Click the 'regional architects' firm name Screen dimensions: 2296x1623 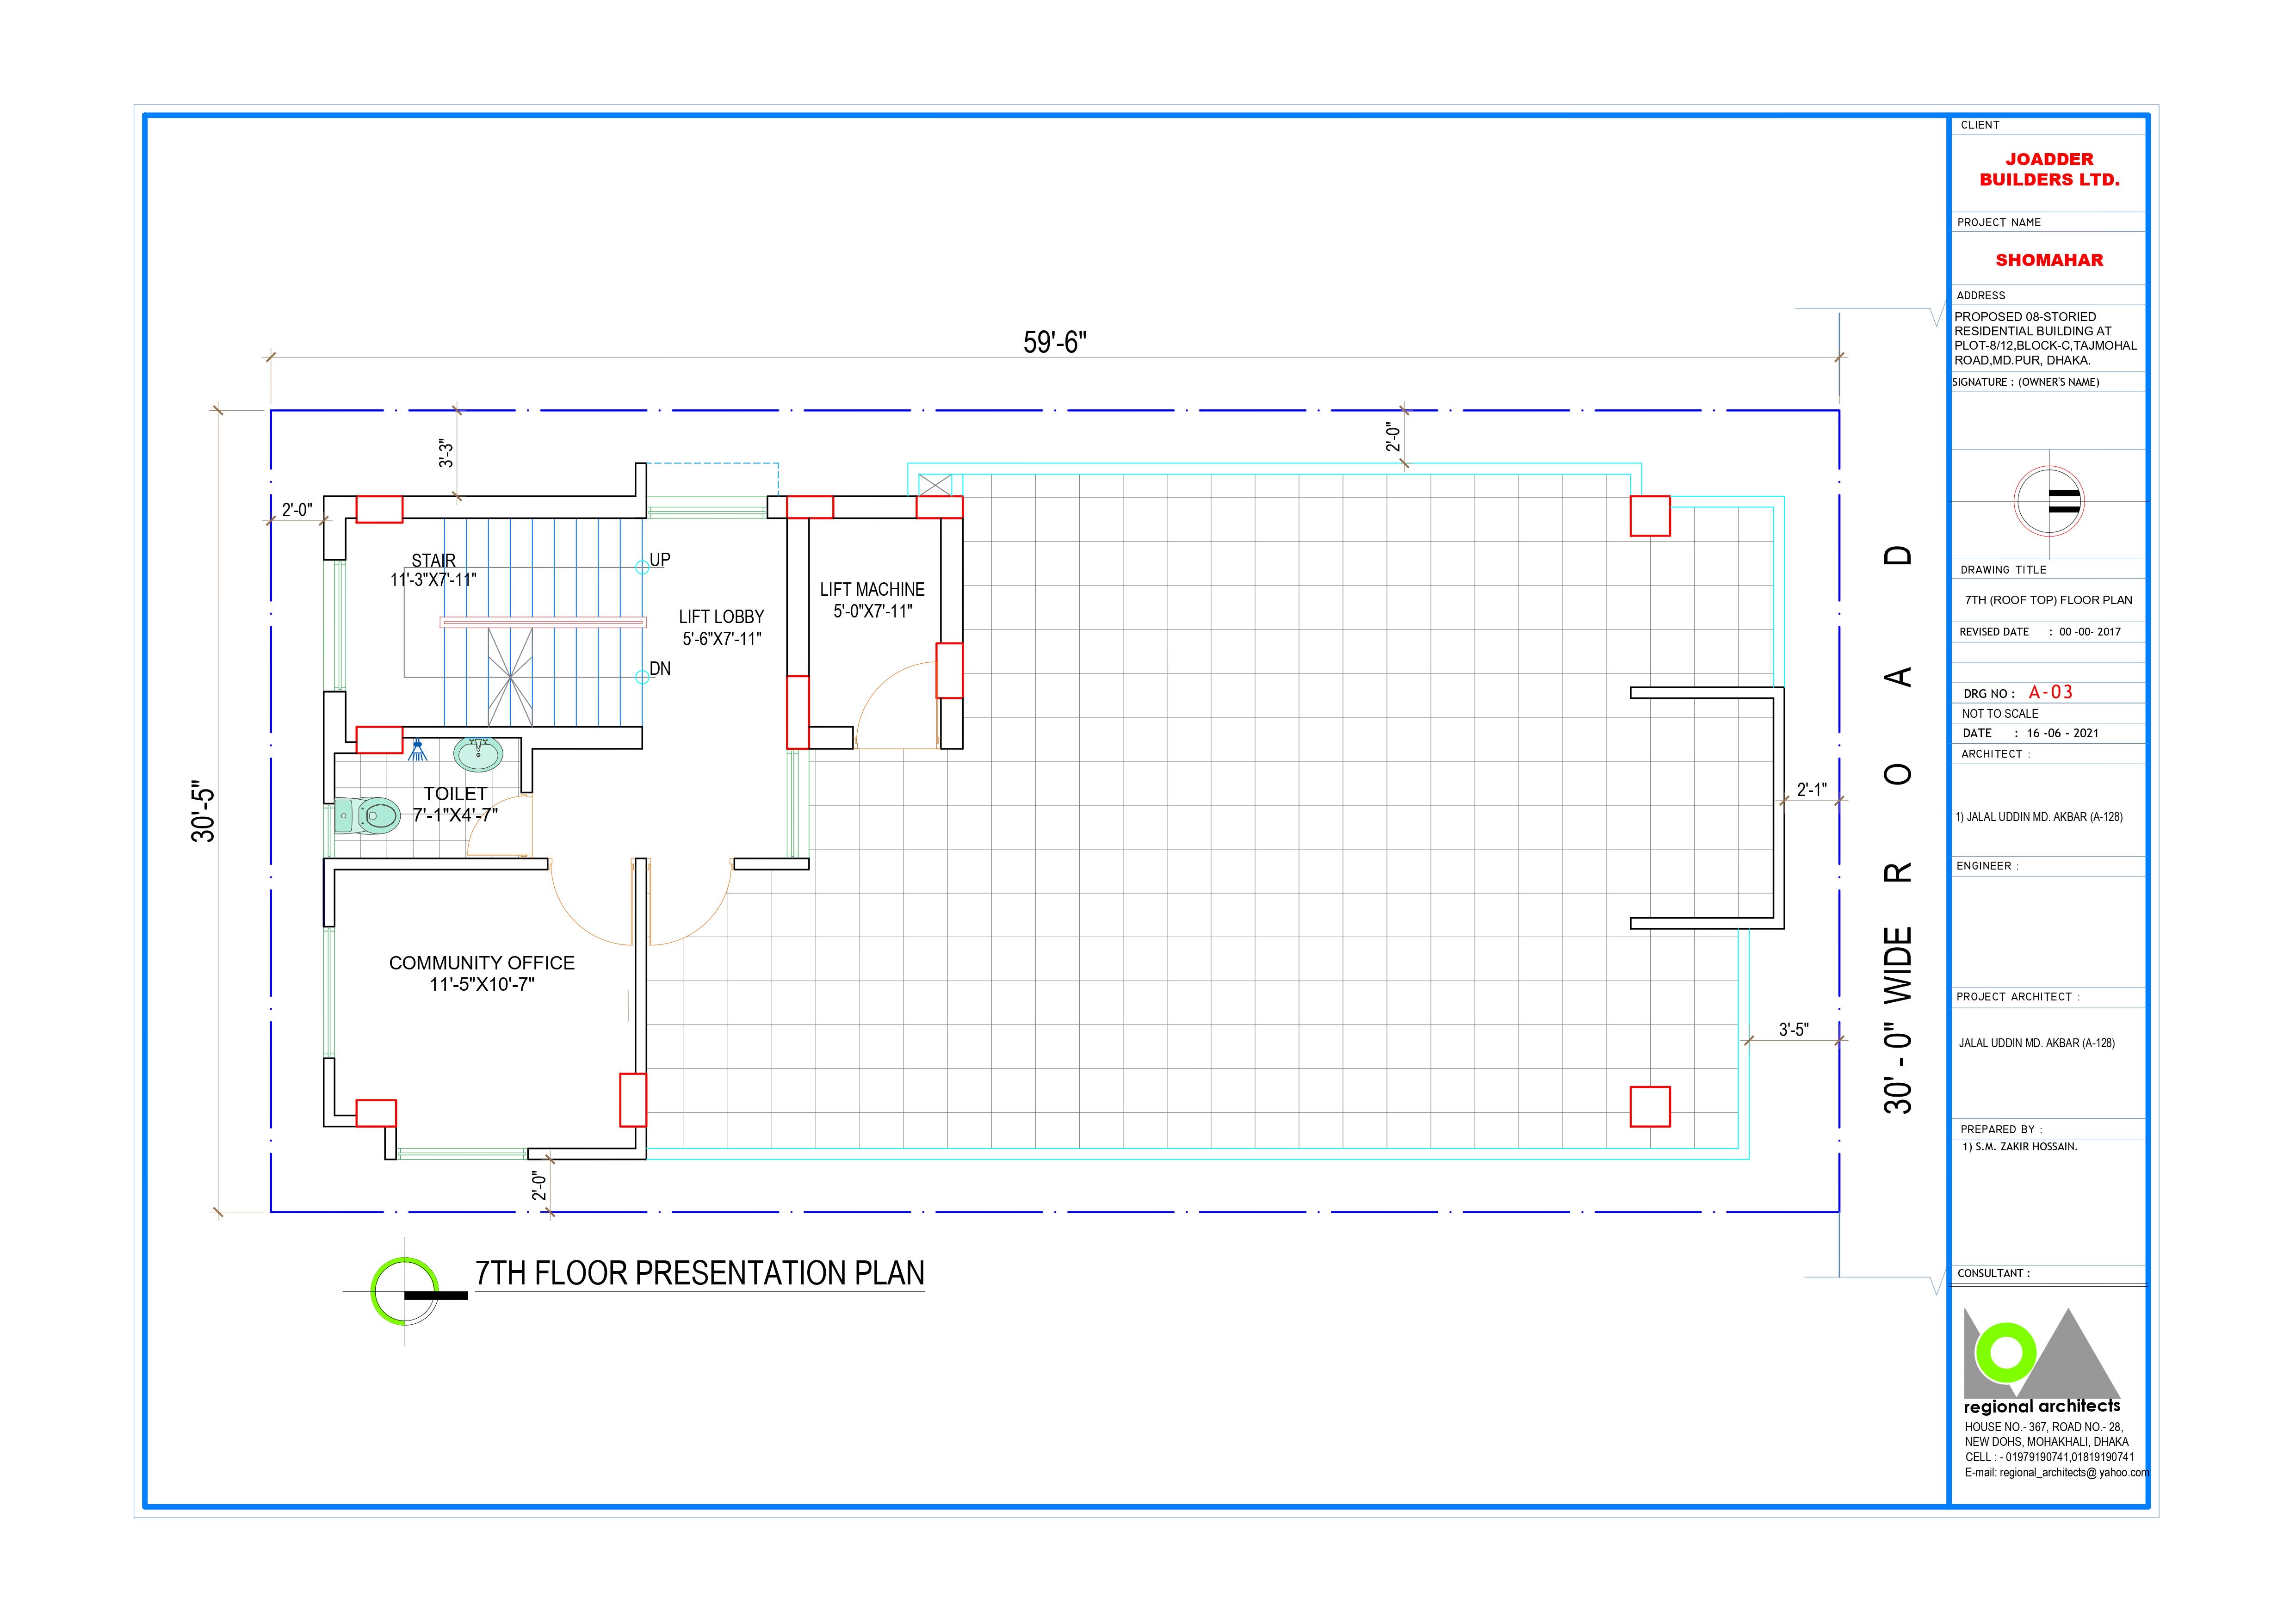[x=2042, y=1406]
